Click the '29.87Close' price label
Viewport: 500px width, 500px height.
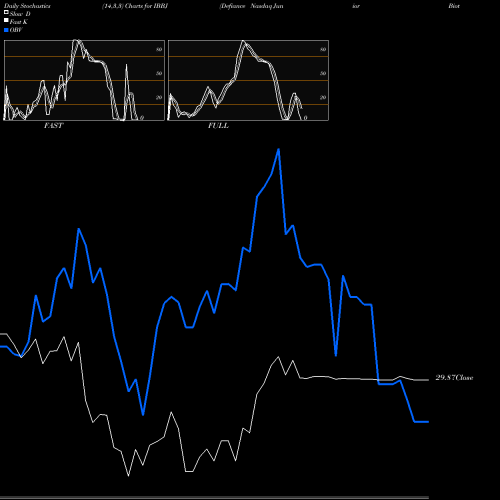pos(454,378)
